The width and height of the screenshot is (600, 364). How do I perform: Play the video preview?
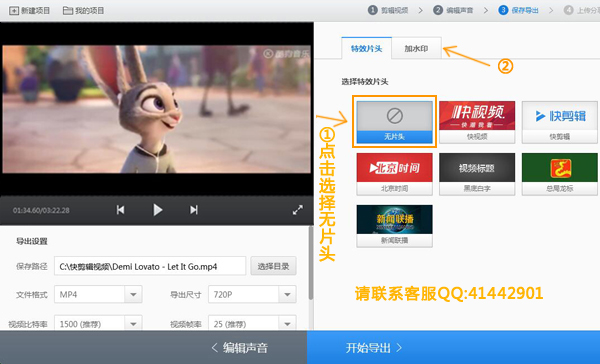click(x=157, y=210)
